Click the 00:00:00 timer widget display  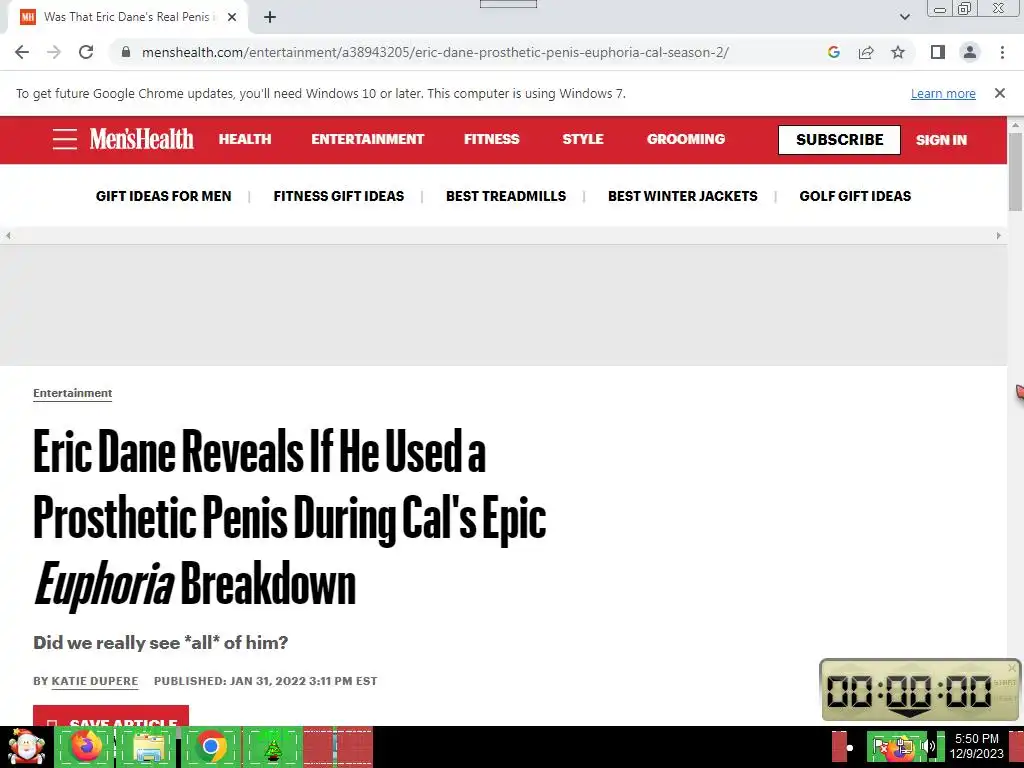coord(909,691)
